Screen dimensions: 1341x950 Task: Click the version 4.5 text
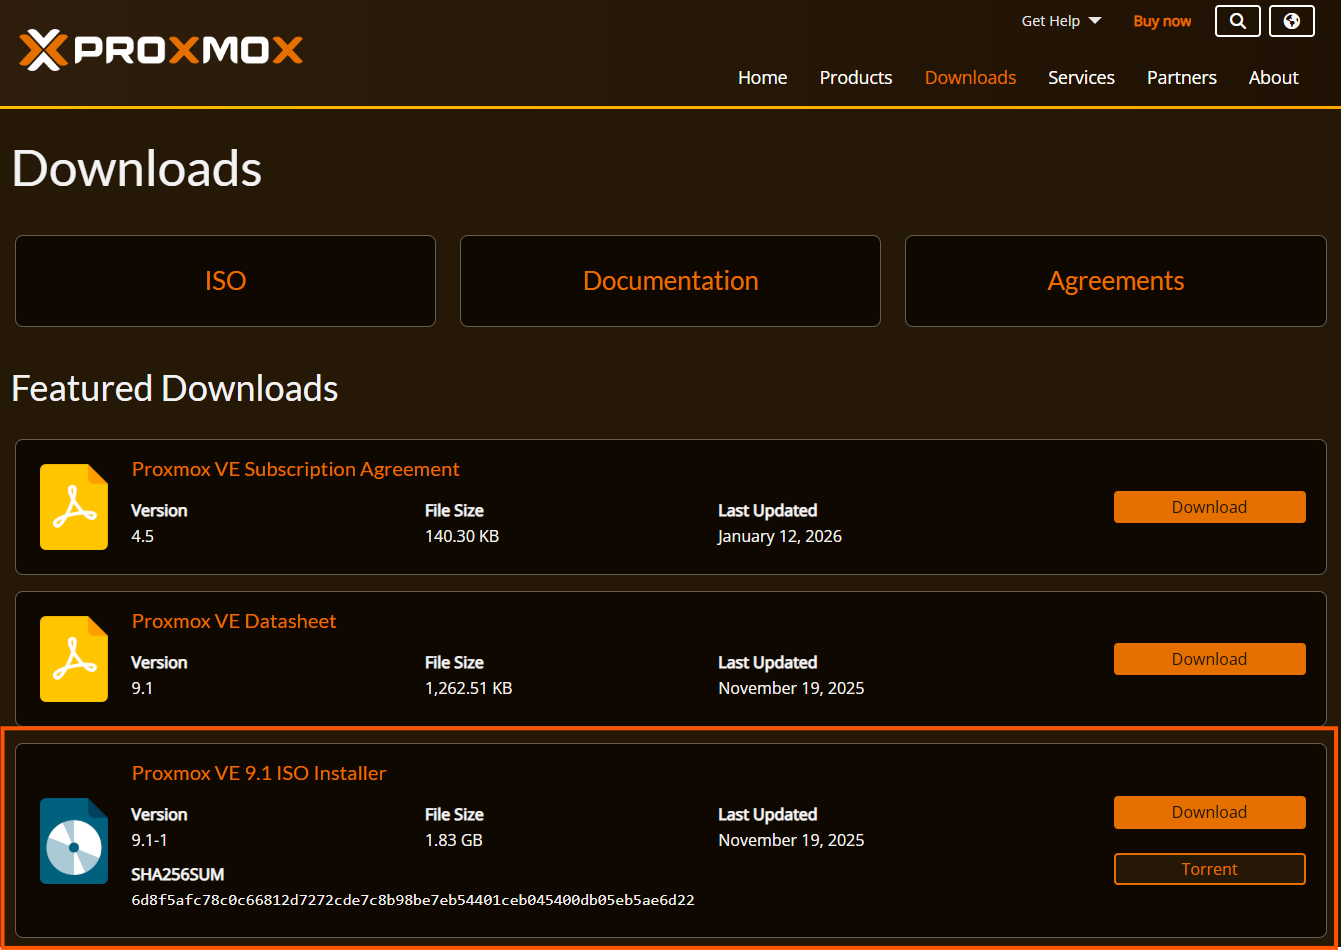coord(143,536)
